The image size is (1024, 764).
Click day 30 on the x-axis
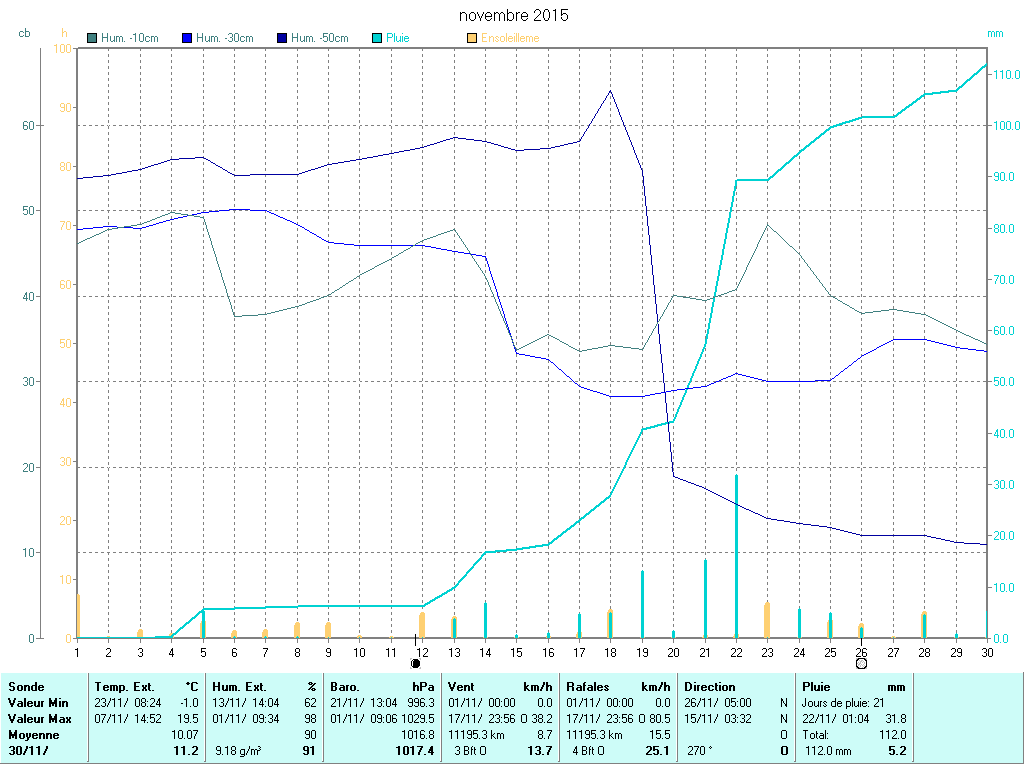click(986, 651)
